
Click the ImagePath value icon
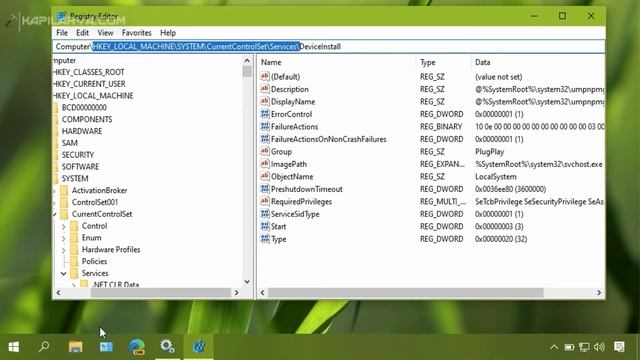[264, 164]
